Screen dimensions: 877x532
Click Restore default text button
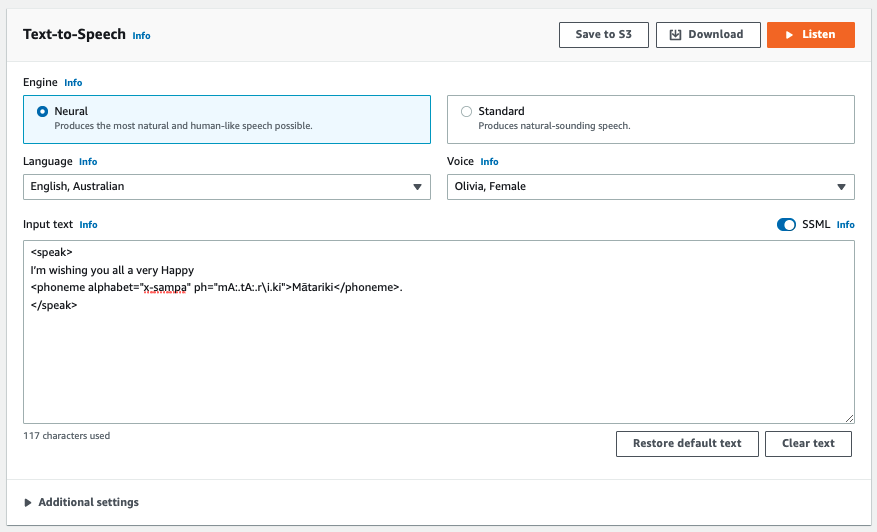tap(687, 443)
